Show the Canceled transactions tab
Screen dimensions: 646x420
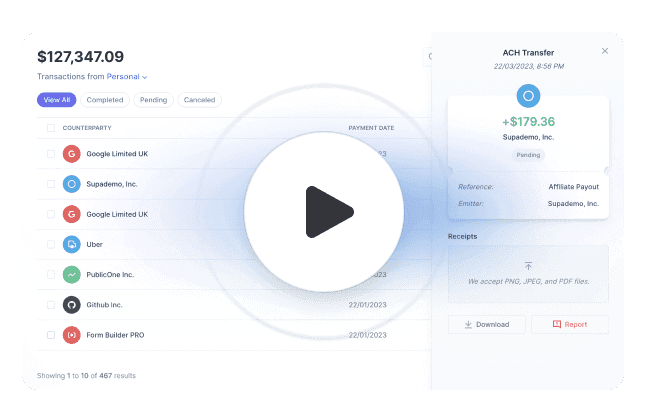click(x=200, y=100)
